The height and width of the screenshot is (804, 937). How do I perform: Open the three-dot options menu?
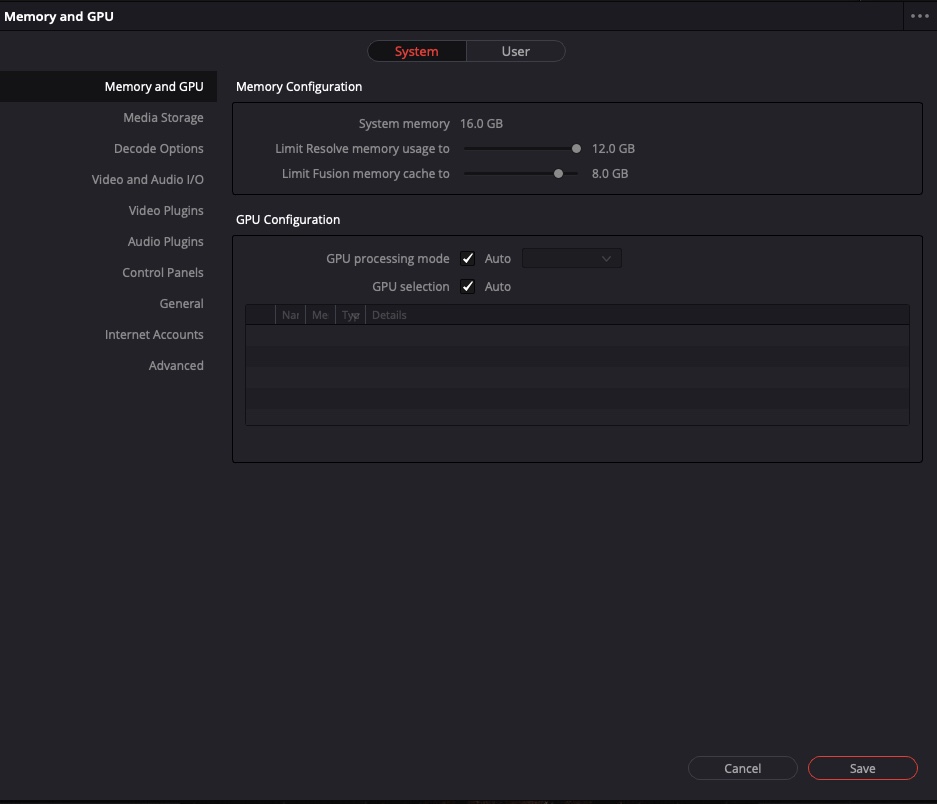919,16
